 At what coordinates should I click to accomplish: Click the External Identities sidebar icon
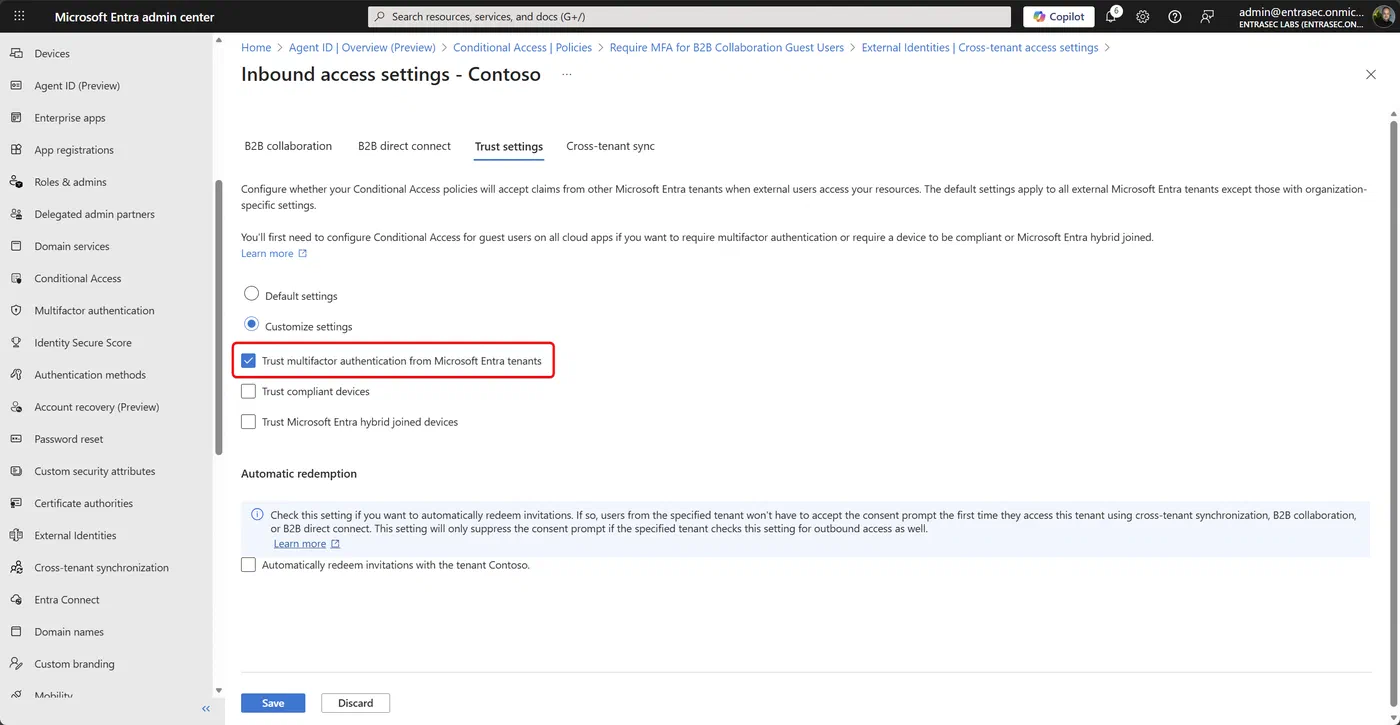click(16, 535)
